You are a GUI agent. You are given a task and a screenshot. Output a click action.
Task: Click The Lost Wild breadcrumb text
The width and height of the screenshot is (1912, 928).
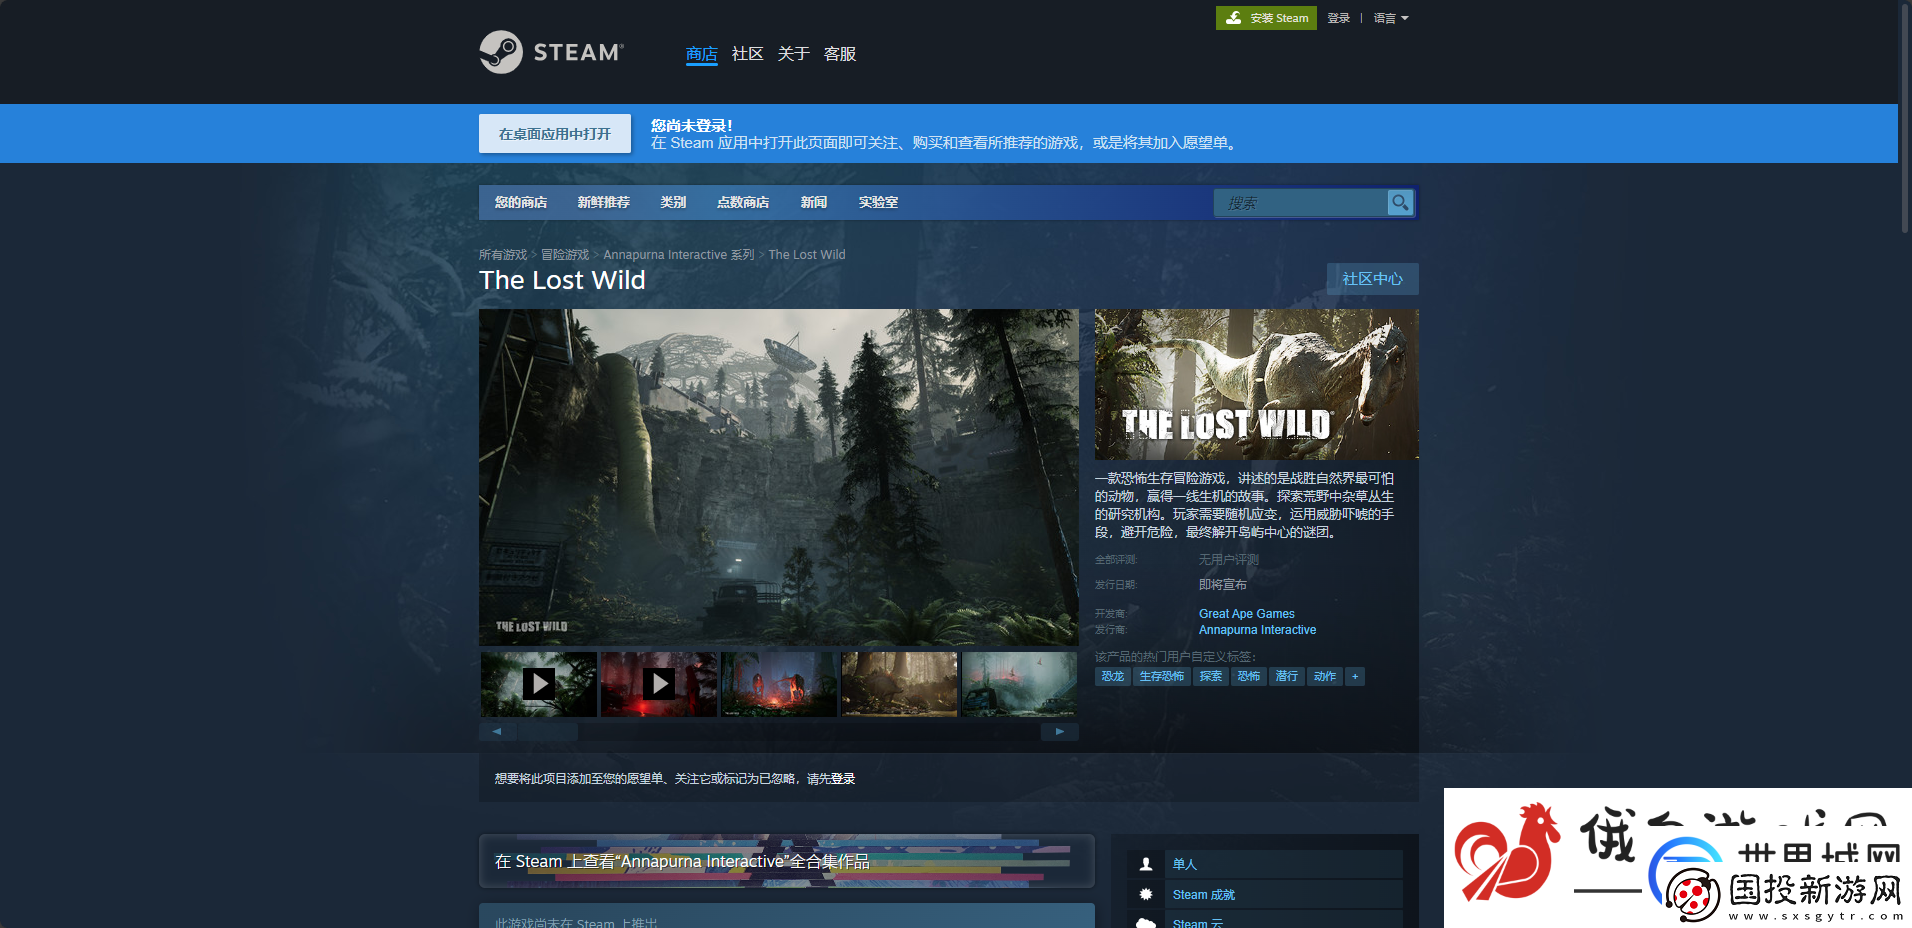coord(807,255)
